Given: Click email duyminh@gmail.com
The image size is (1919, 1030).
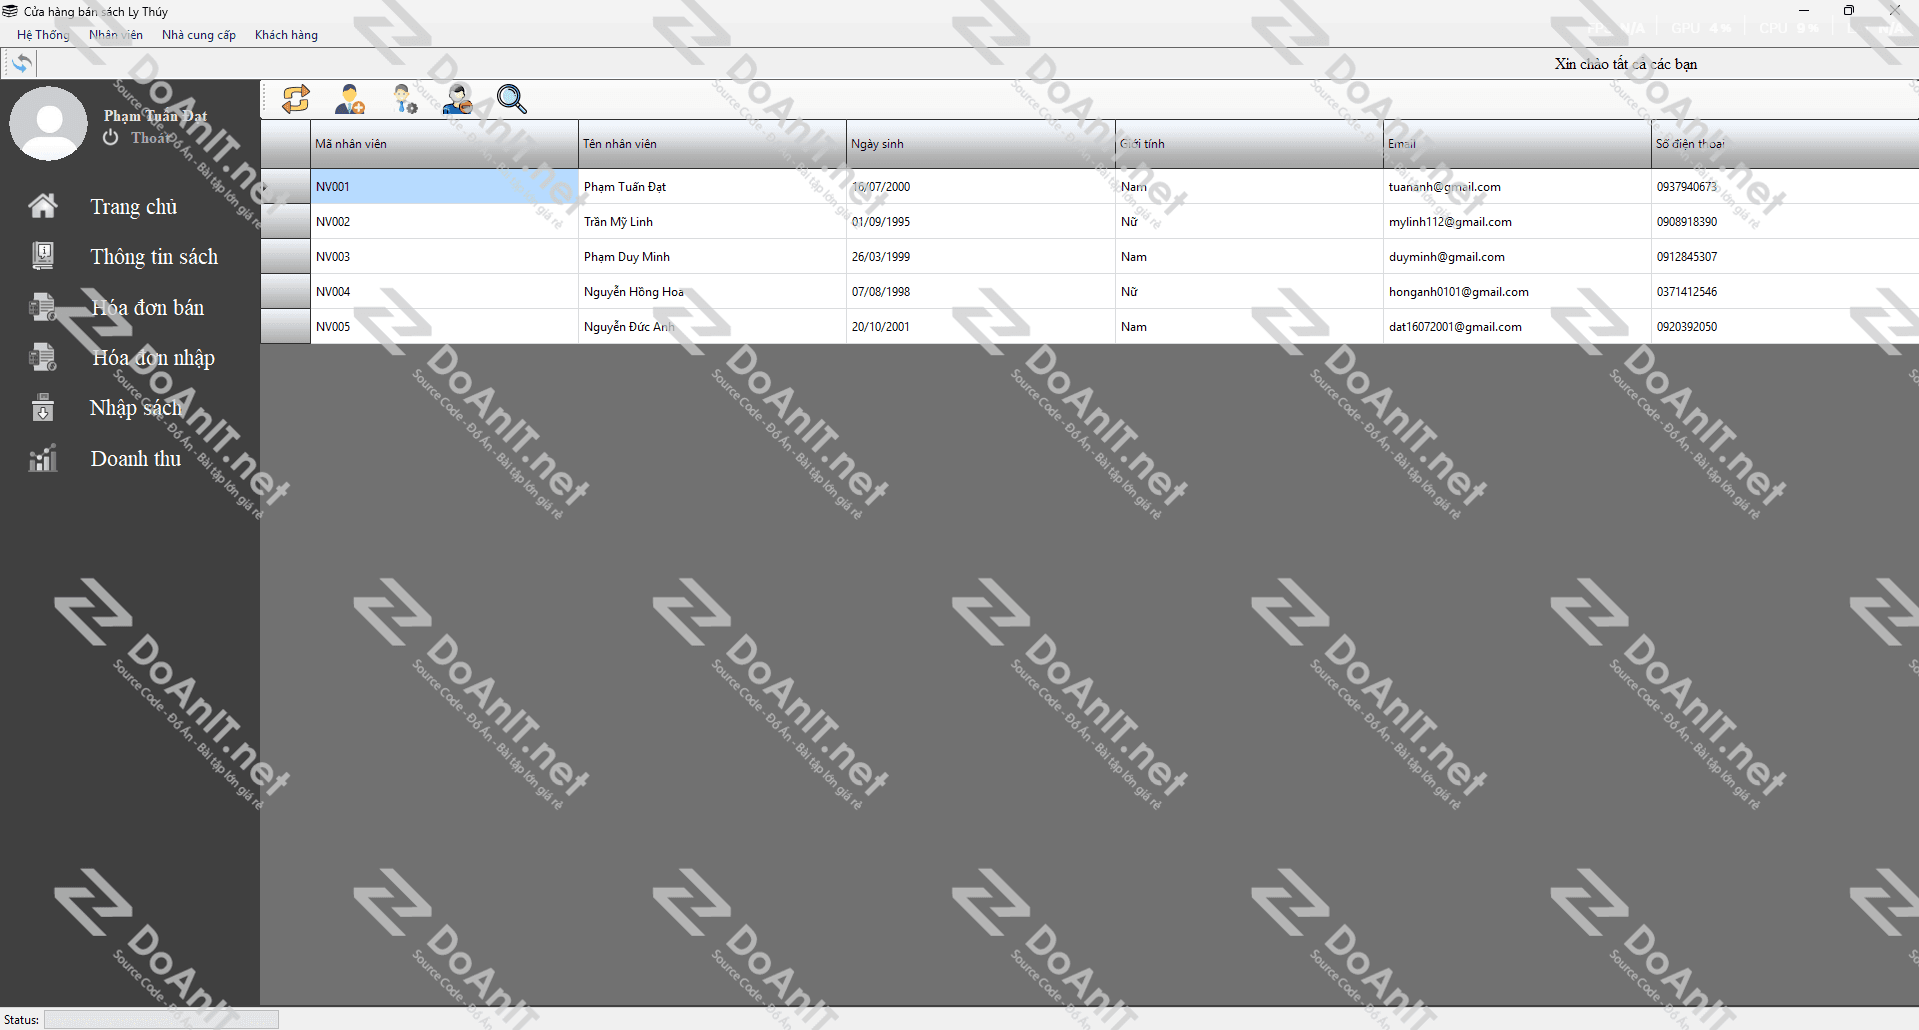Looking at the screenshot, I should (x=1517, y=257).
